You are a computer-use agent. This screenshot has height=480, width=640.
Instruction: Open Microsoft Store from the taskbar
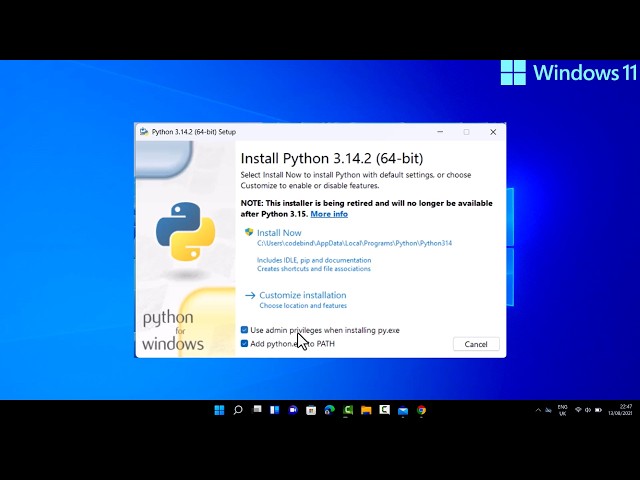point(311,410)
